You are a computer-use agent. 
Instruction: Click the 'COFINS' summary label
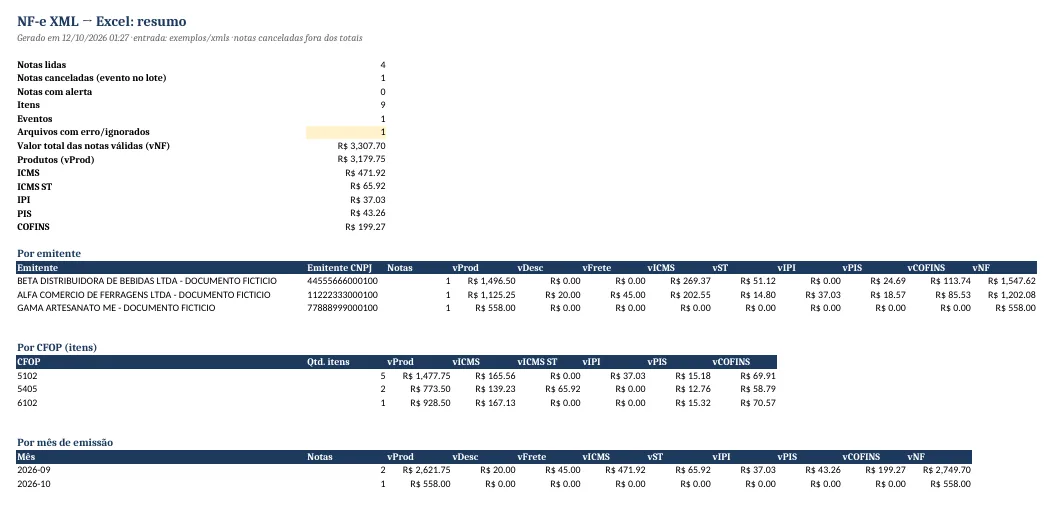33,227
